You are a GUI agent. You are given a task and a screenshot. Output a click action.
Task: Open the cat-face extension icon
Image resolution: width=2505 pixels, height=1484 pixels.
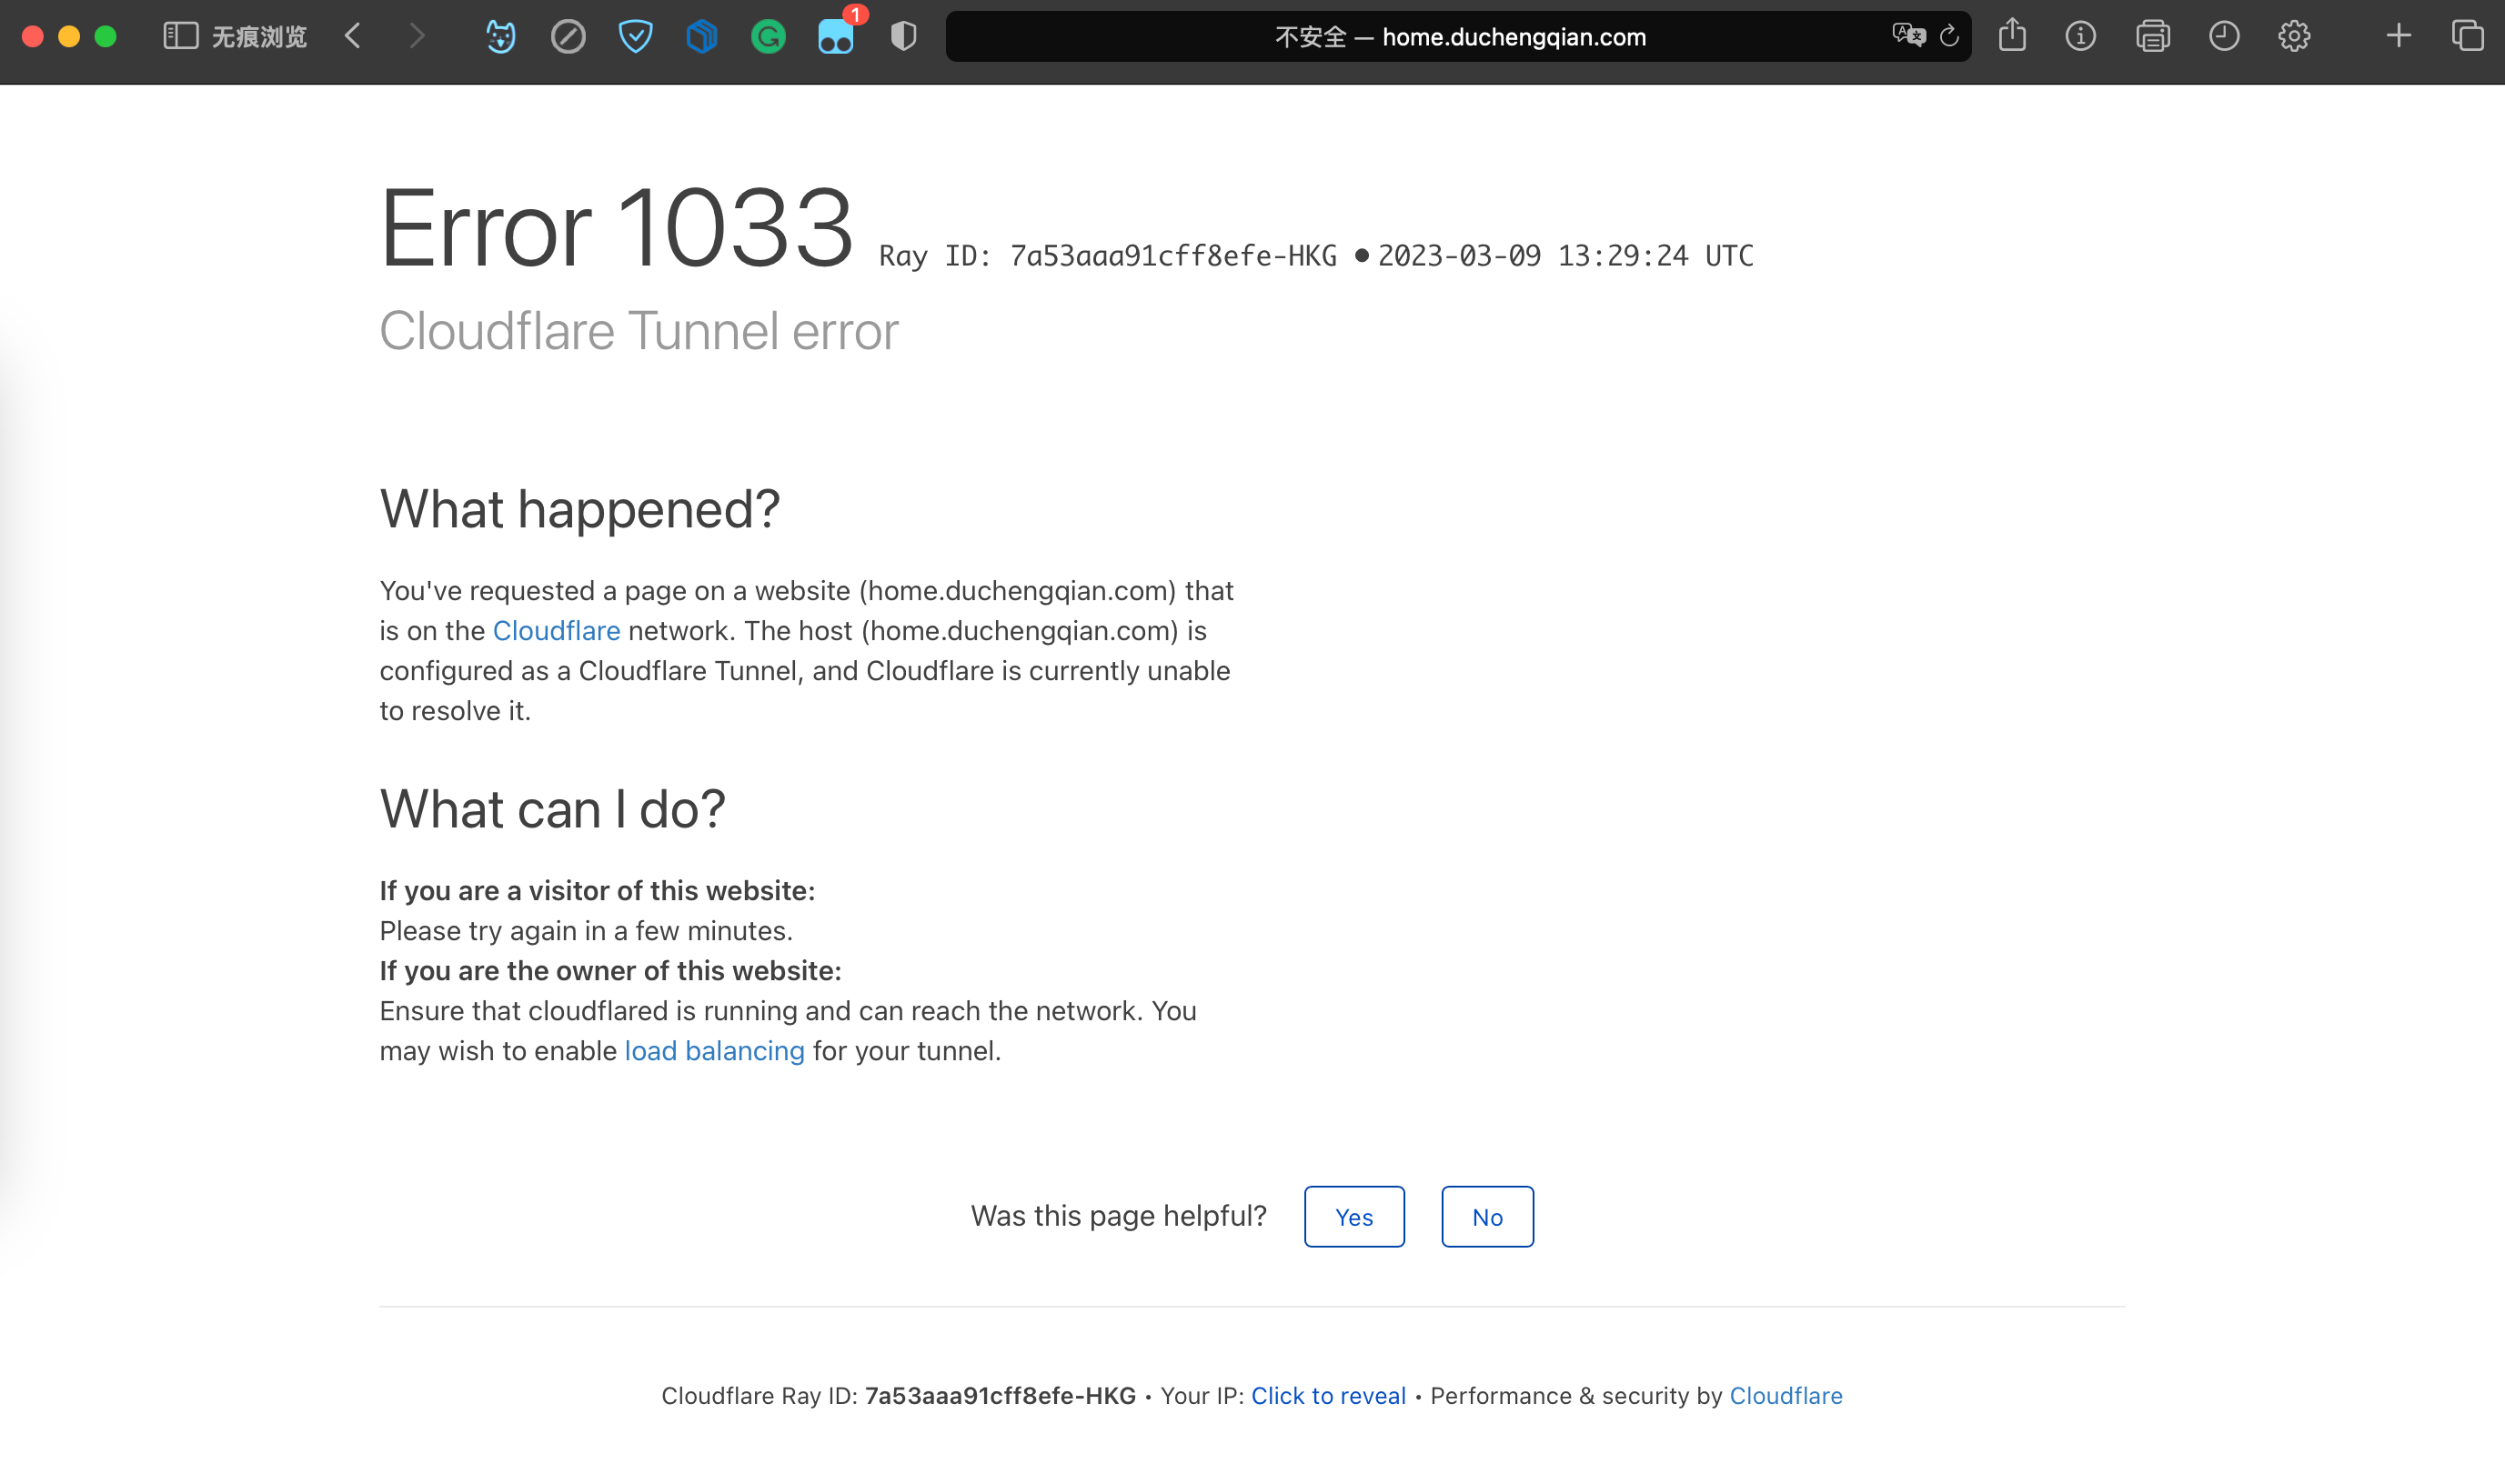click(x=500, y=37)
